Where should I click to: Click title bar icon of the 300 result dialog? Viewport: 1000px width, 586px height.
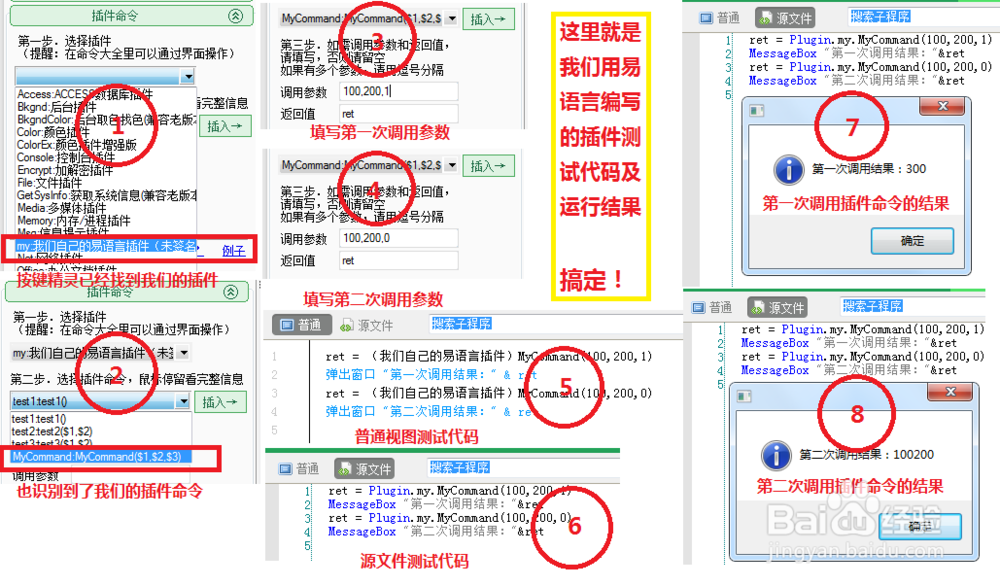[x=757, y=111]
